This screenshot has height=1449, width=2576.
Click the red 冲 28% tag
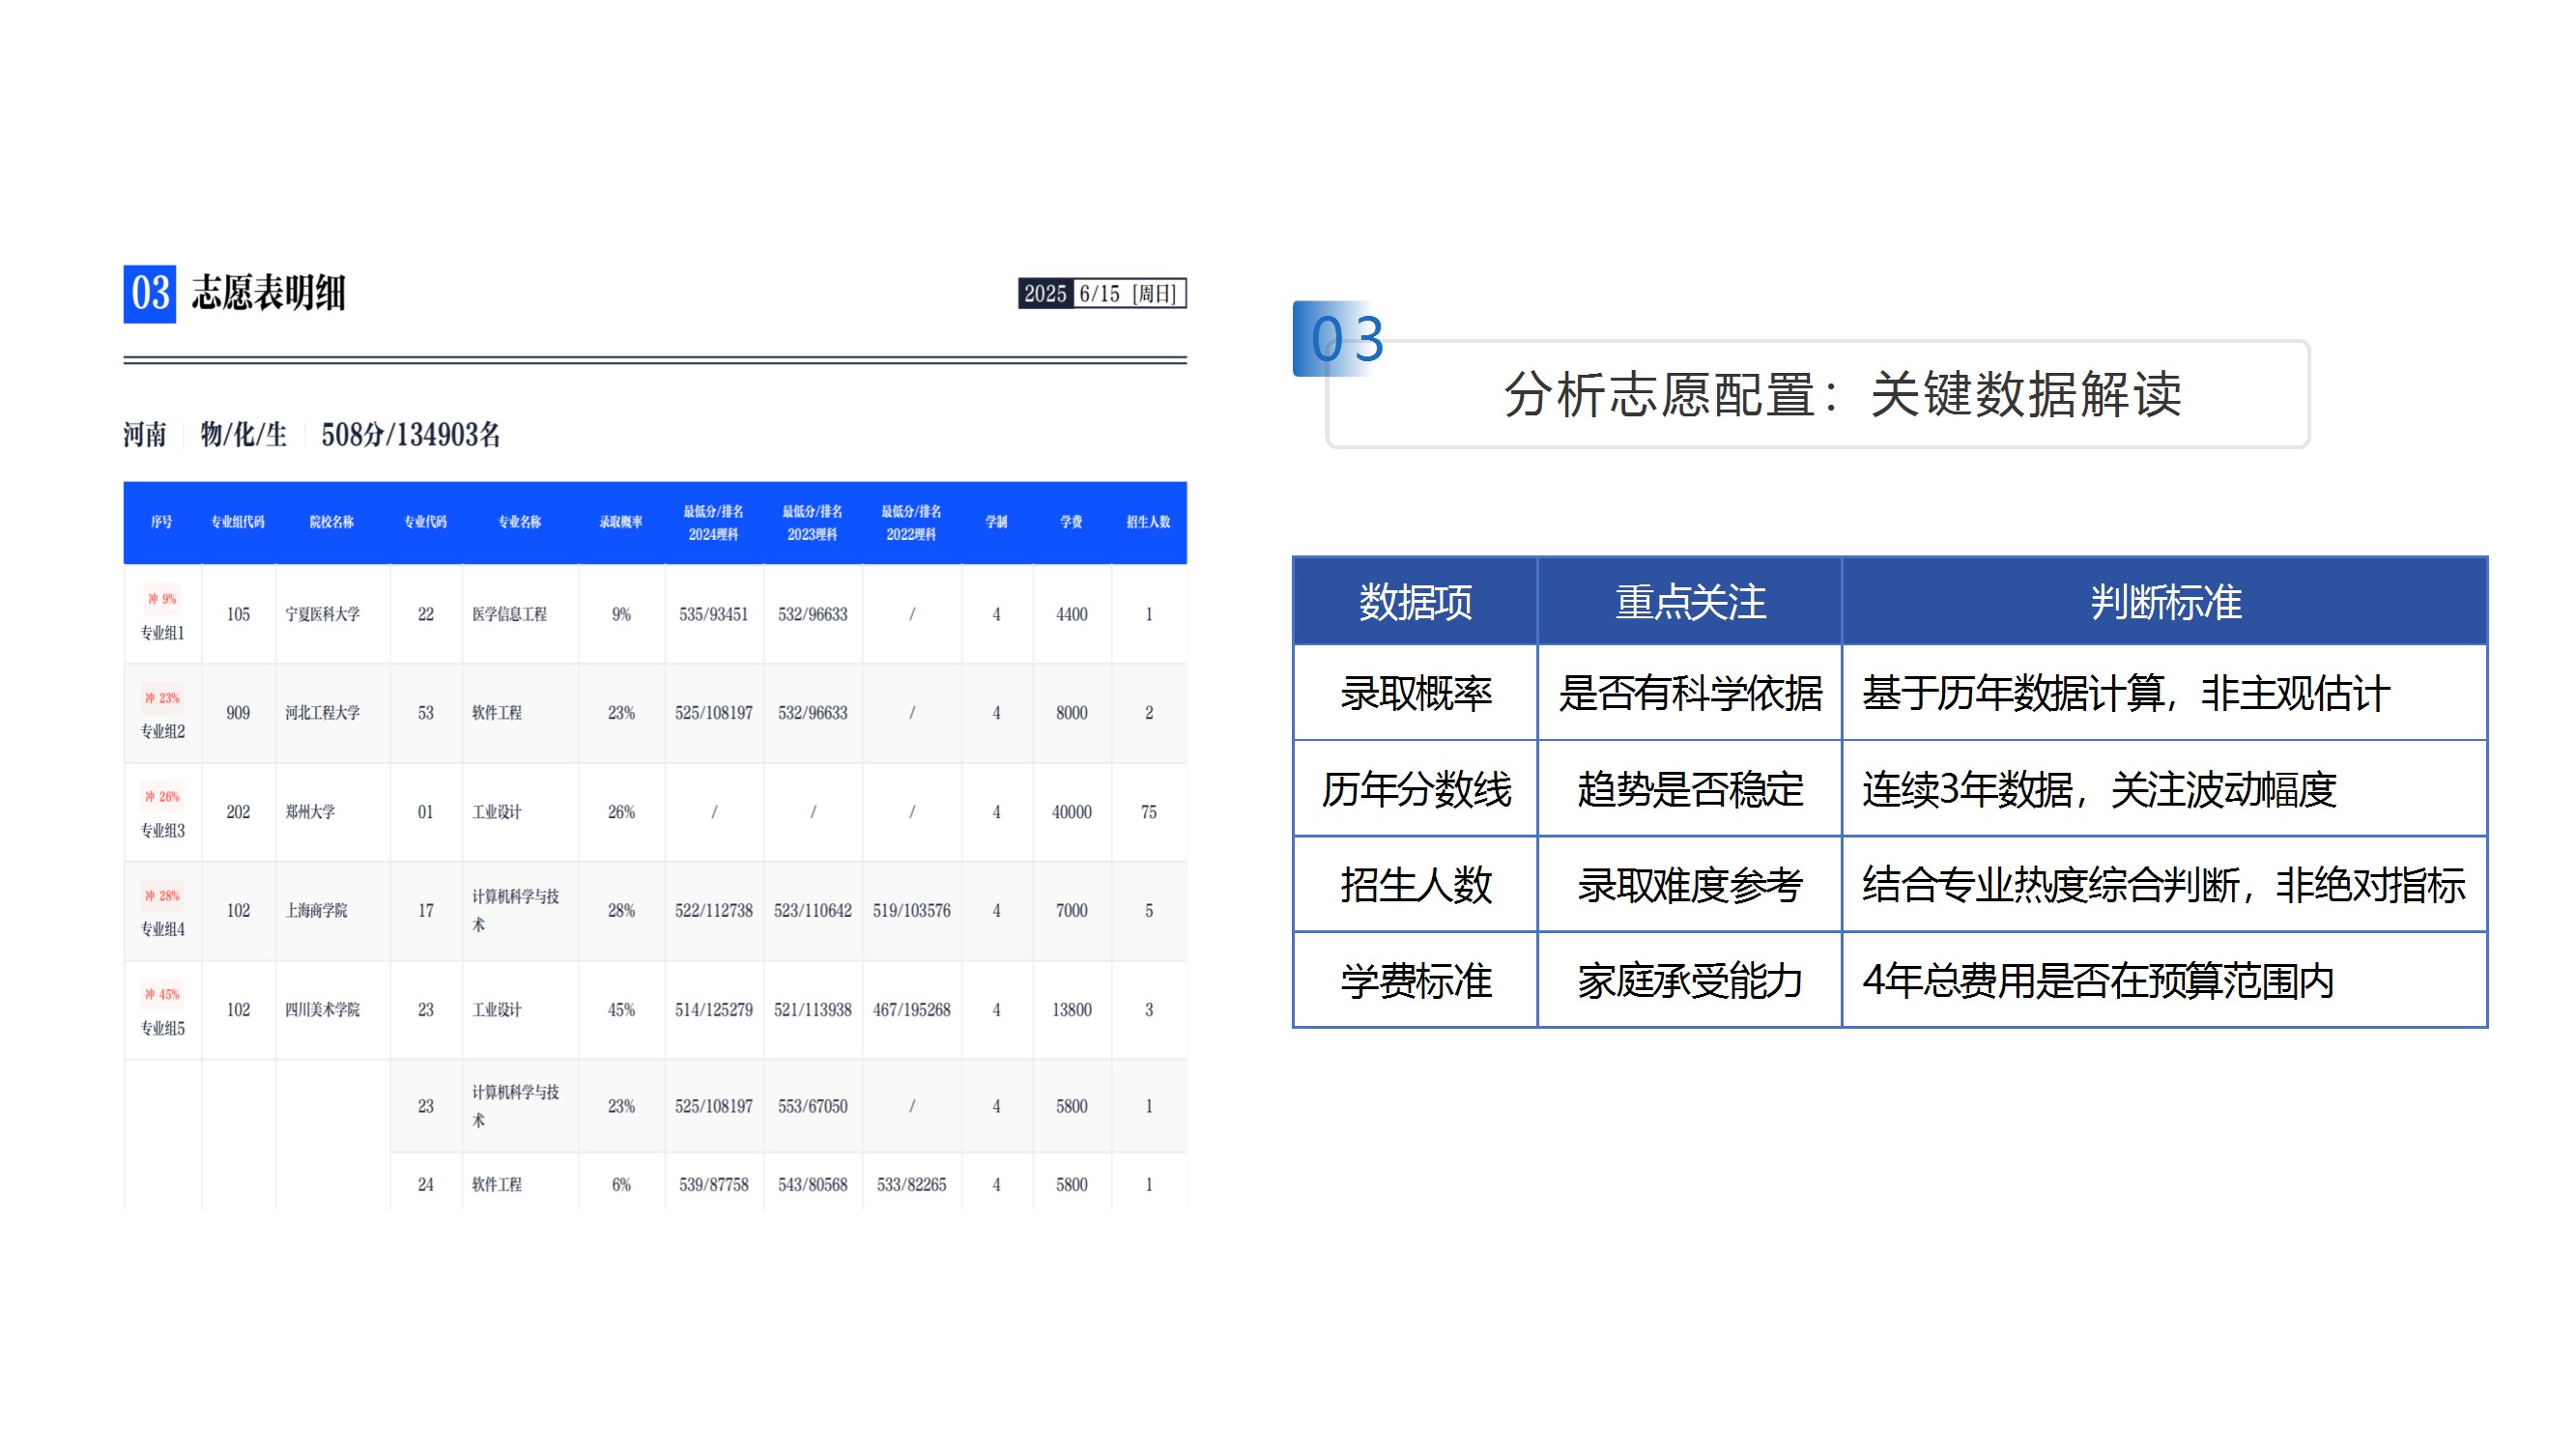162,895
